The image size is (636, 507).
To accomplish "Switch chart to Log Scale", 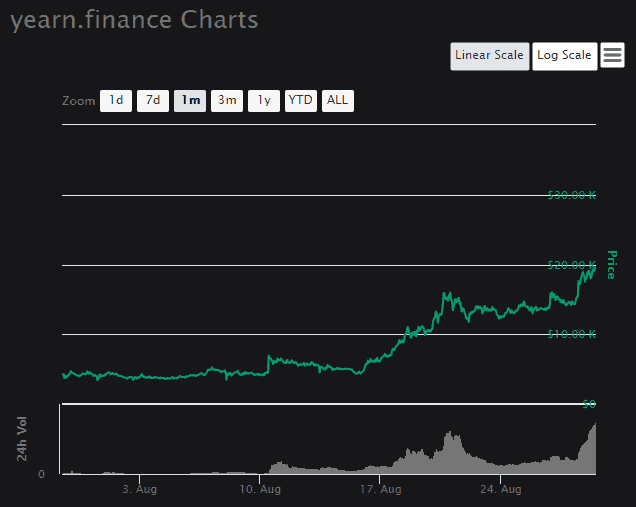I will coord(564,56).
